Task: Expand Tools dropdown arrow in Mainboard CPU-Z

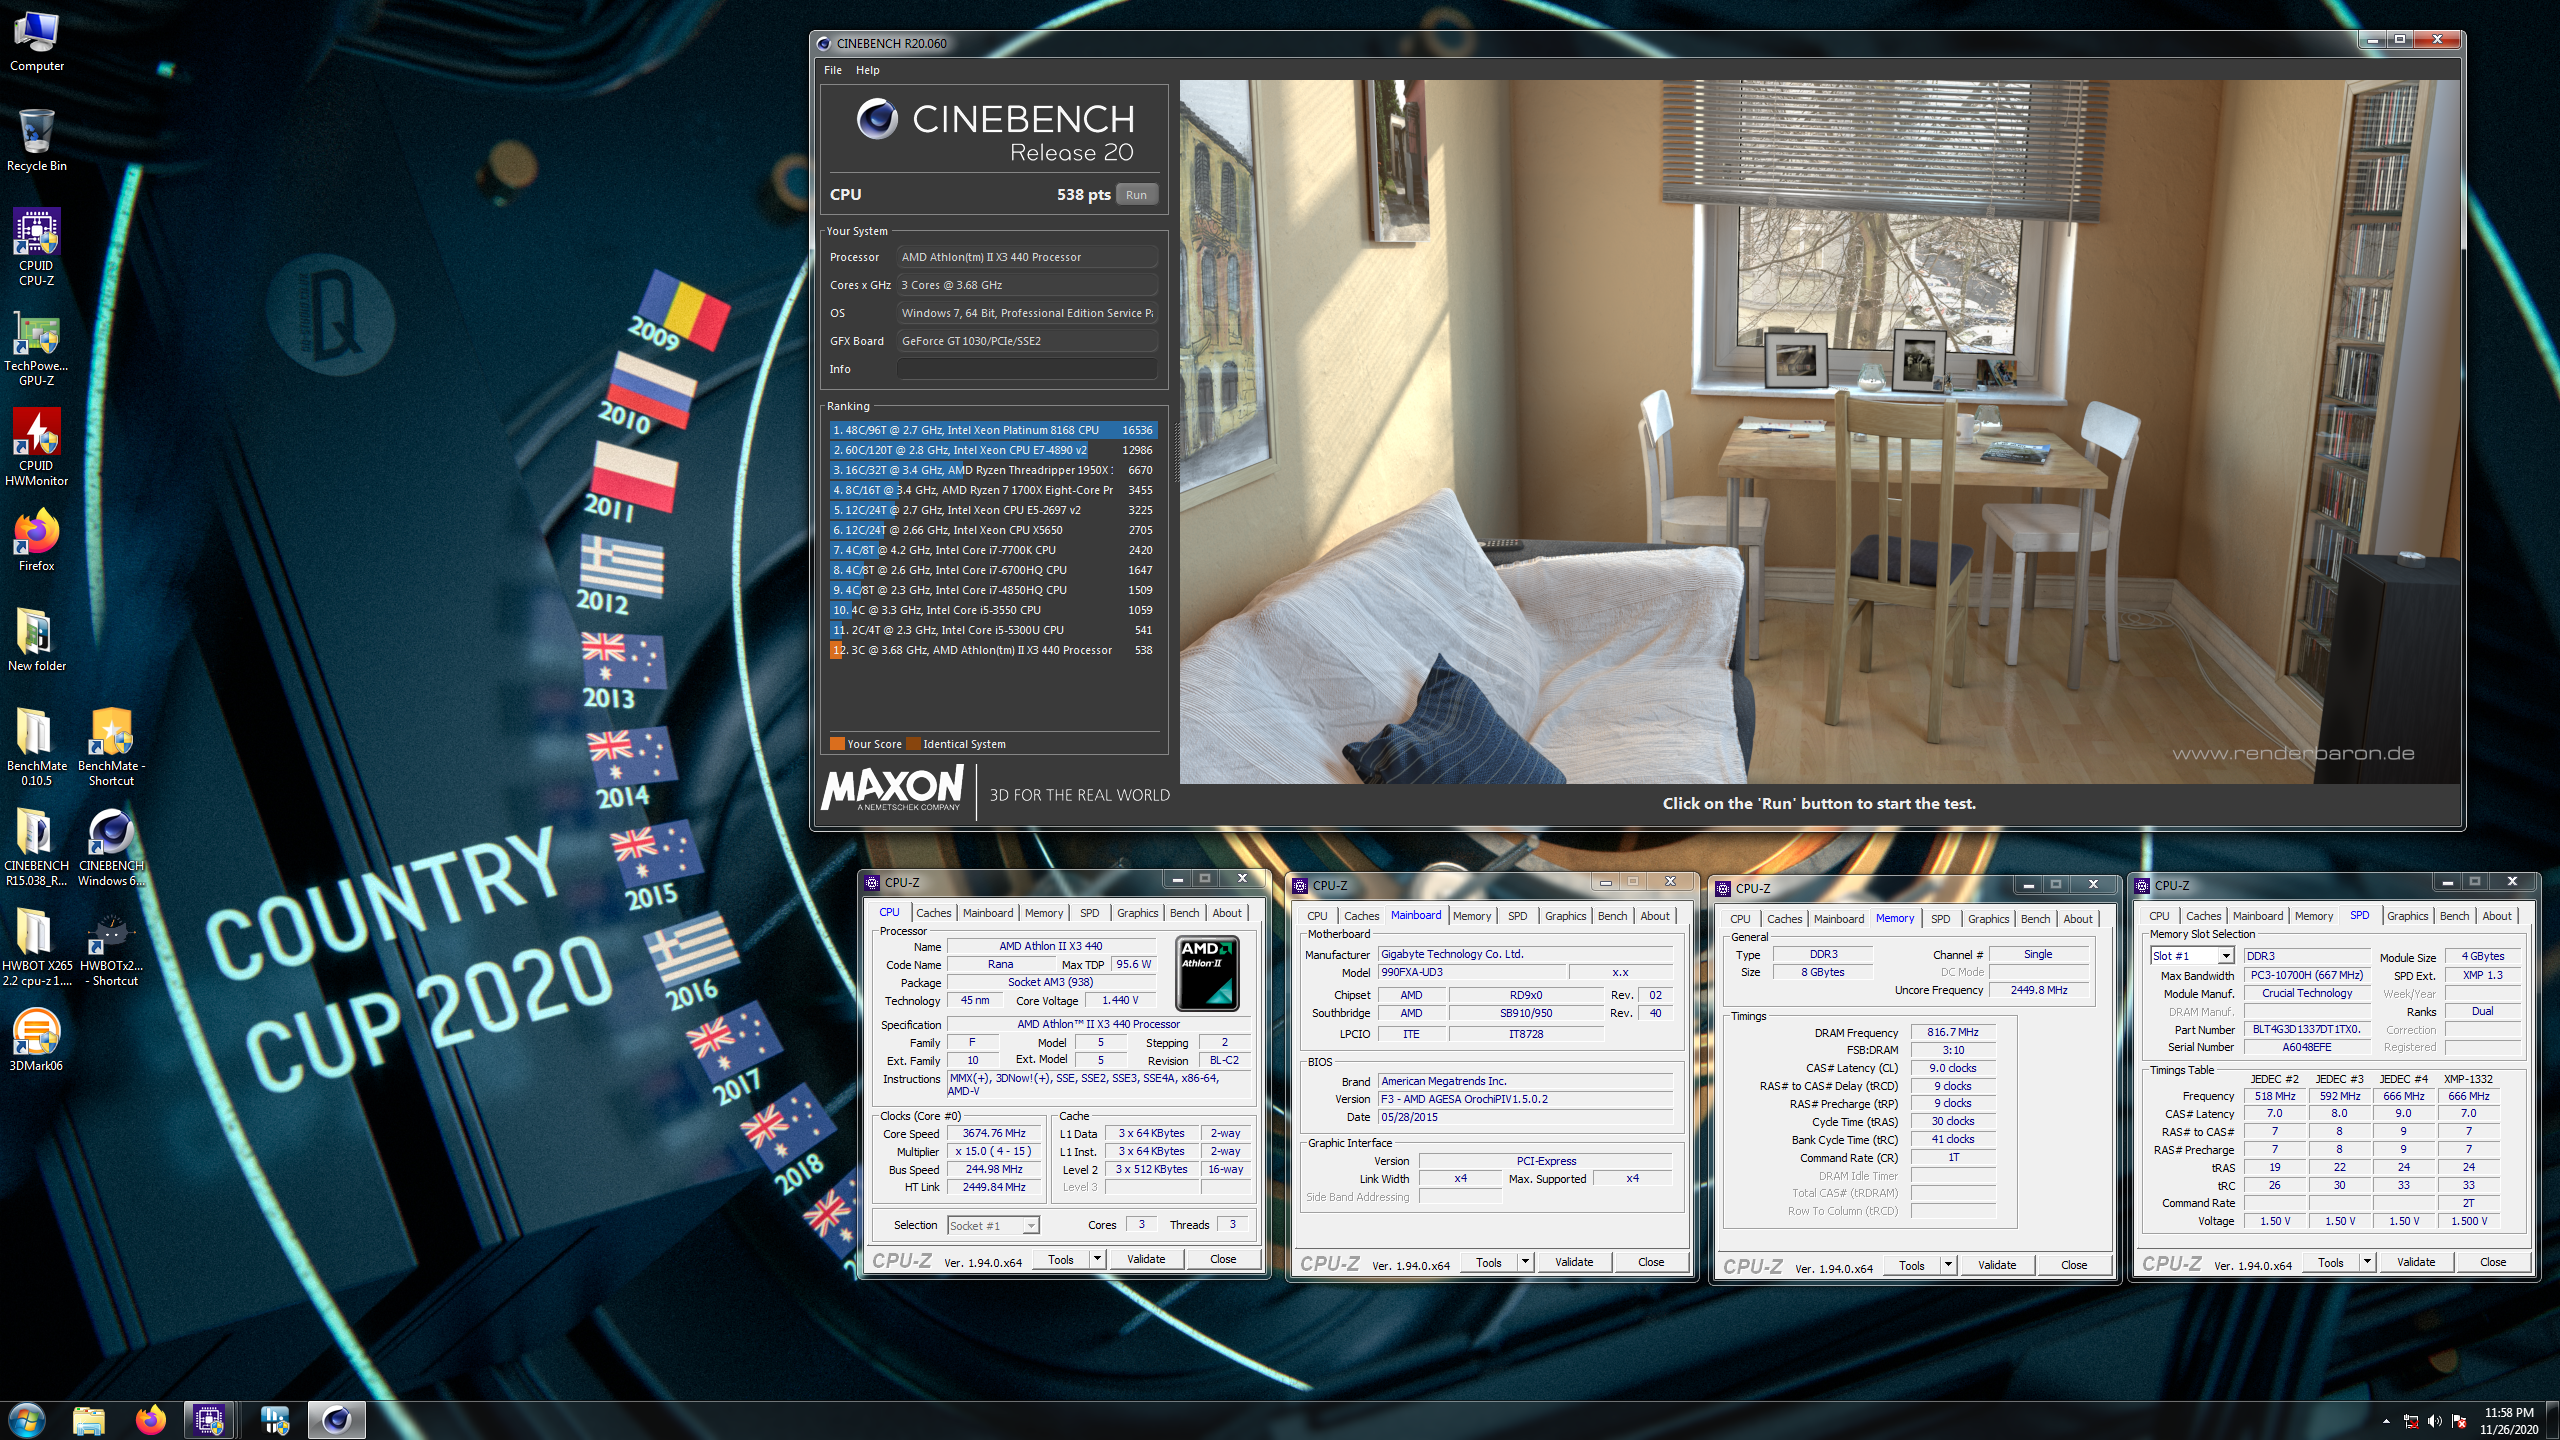Action: click(1525, 1263)
